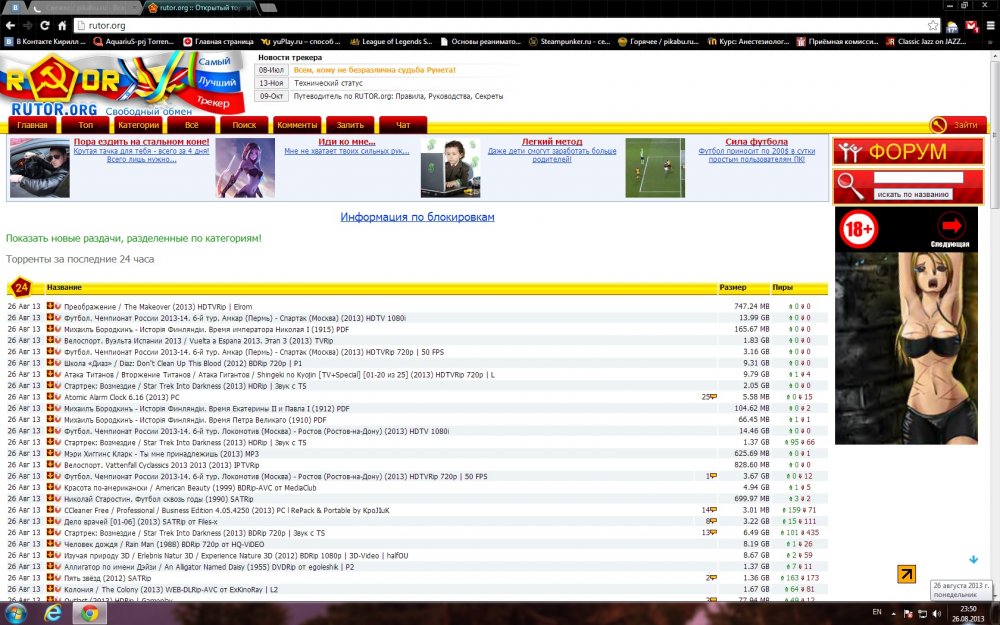The height and width of the screenshot is (625, 1000).
Task: Download torrent file for CCleaner Free / Professional
Action: tap(50, 510)
